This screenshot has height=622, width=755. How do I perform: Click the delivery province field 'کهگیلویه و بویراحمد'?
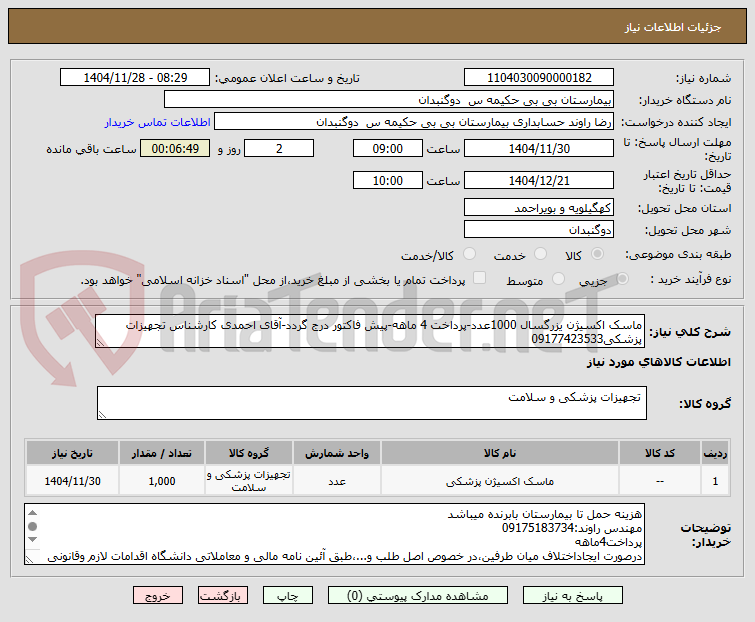(539, 207)
